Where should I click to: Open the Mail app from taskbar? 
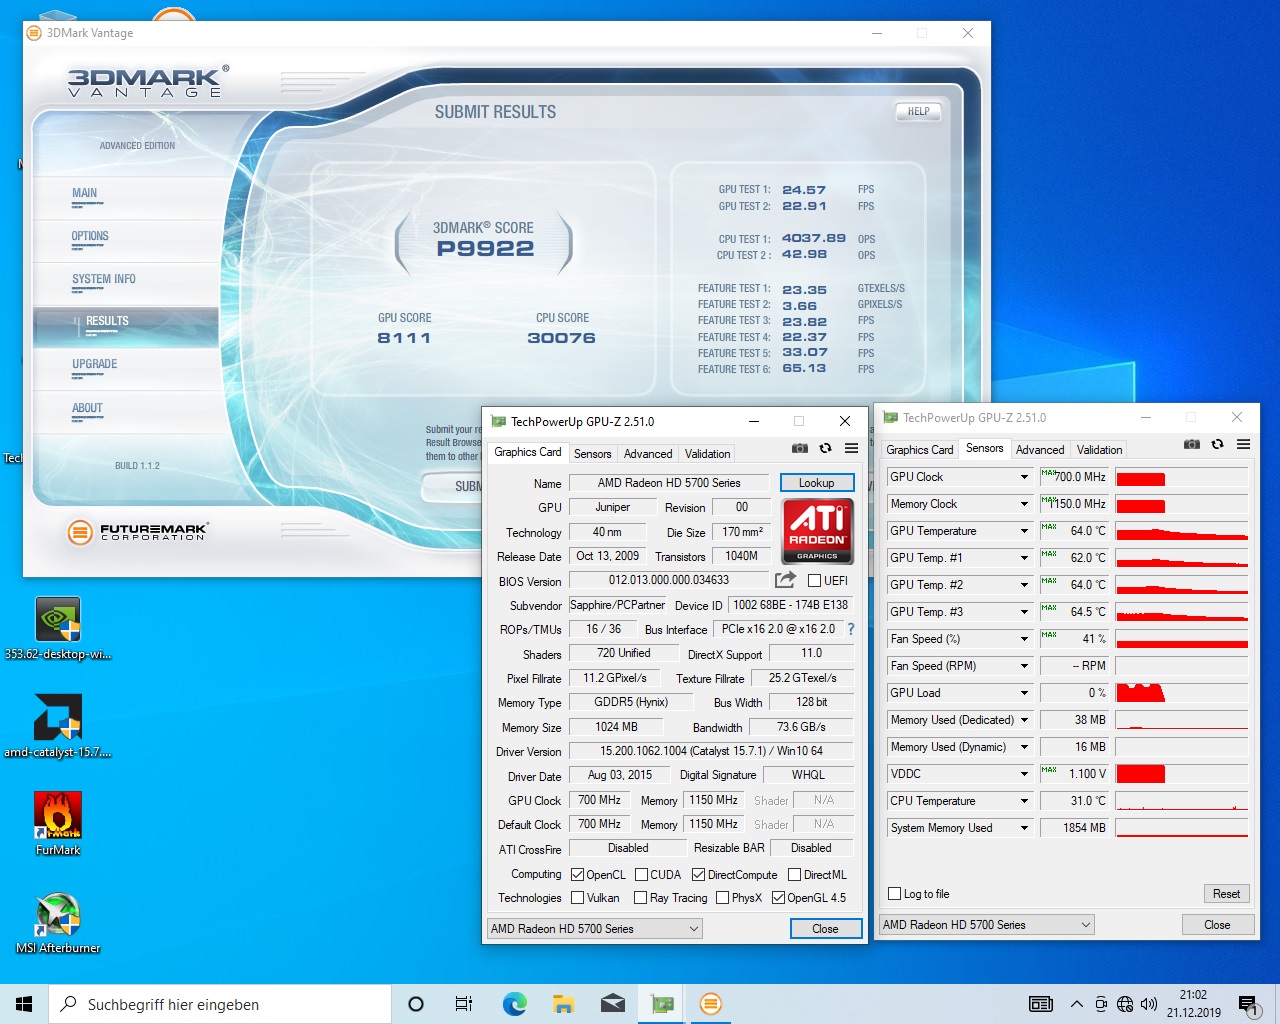612,1004
